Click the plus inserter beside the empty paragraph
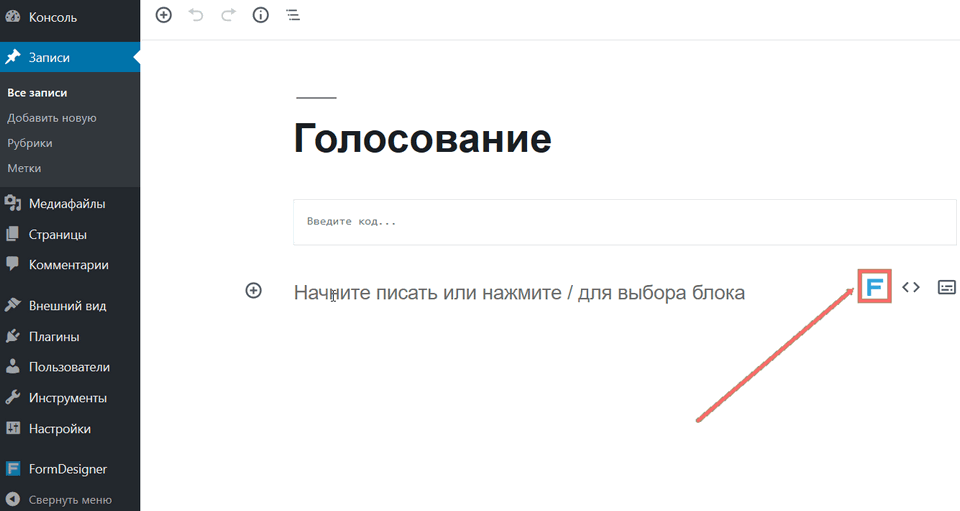Viewport: 960px width, 511px height. point(253,290)
